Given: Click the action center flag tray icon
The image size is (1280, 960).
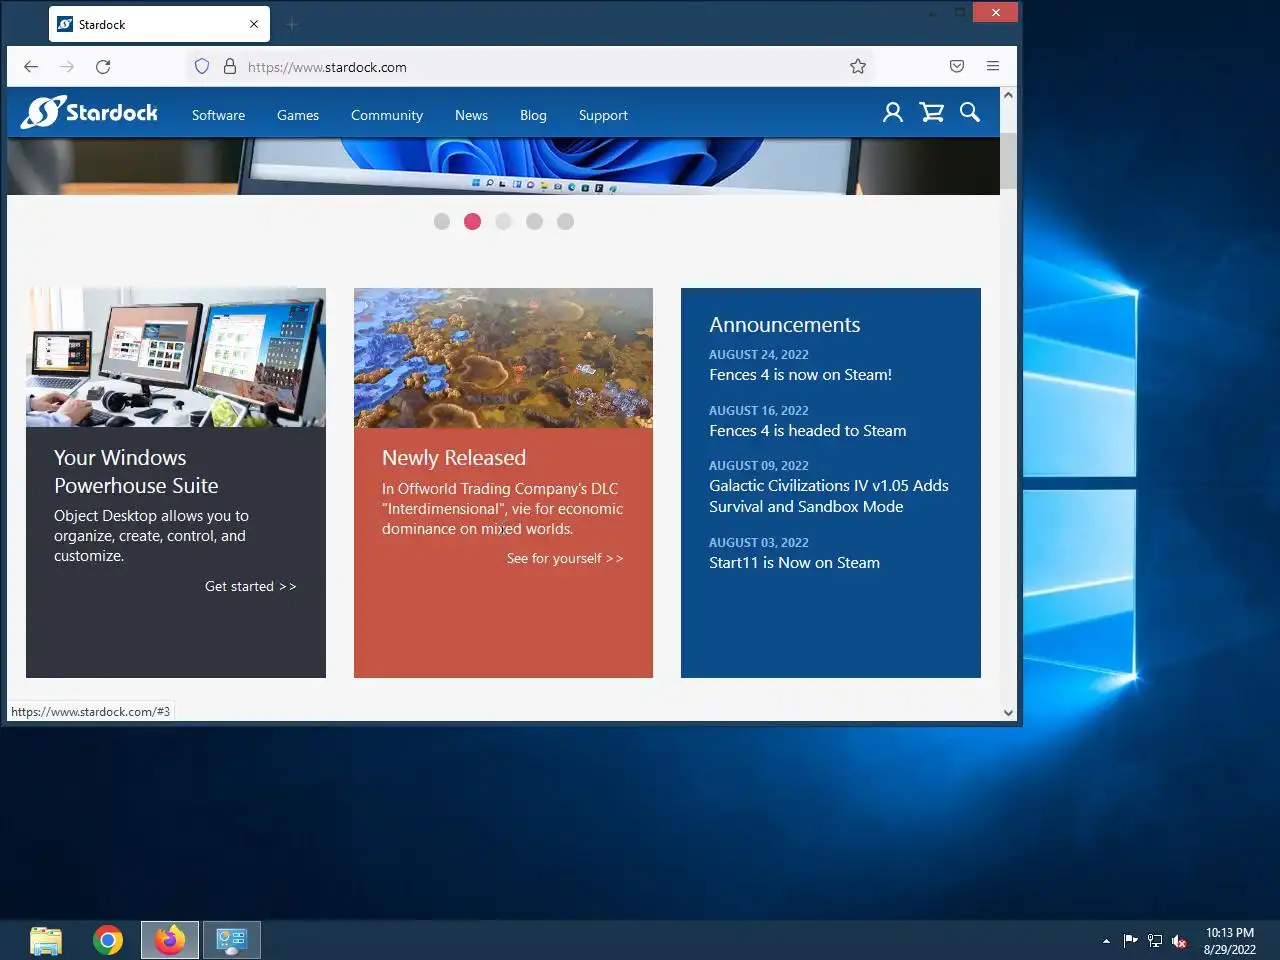Looking at the screenshot, I should click(x=1130, y=940).
